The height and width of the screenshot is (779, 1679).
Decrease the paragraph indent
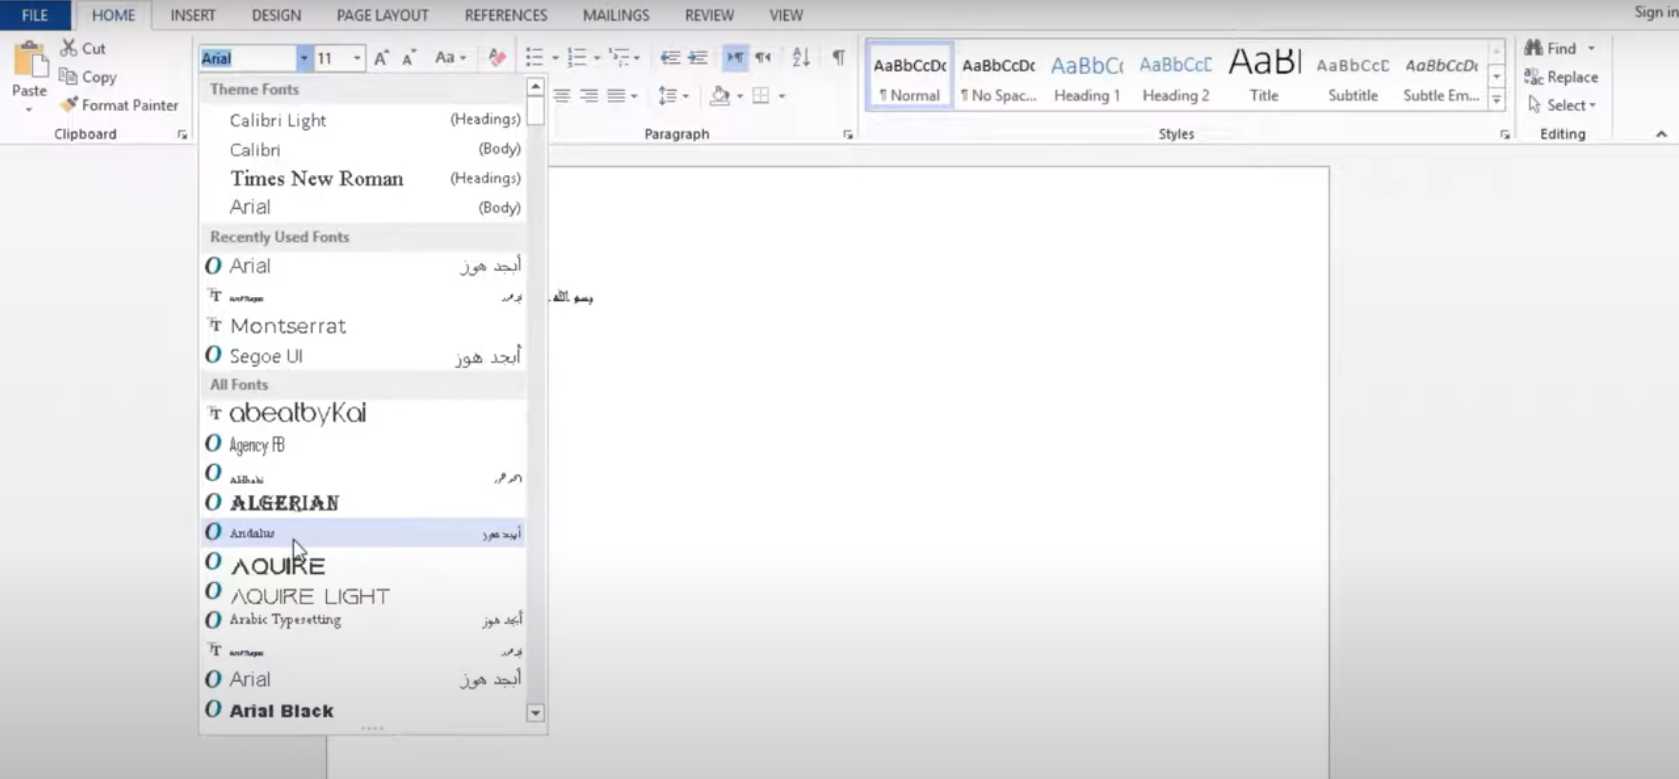(670, 58)
